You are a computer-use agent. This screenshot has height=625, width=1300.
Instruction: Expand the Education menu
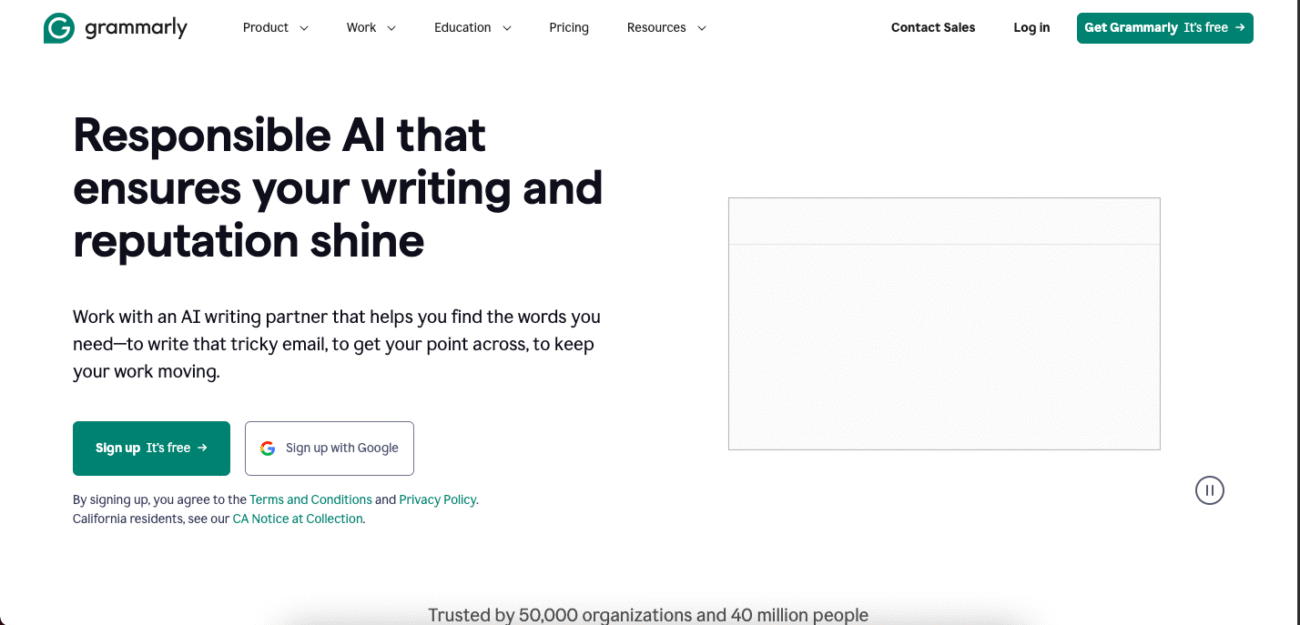click(473, 28)
